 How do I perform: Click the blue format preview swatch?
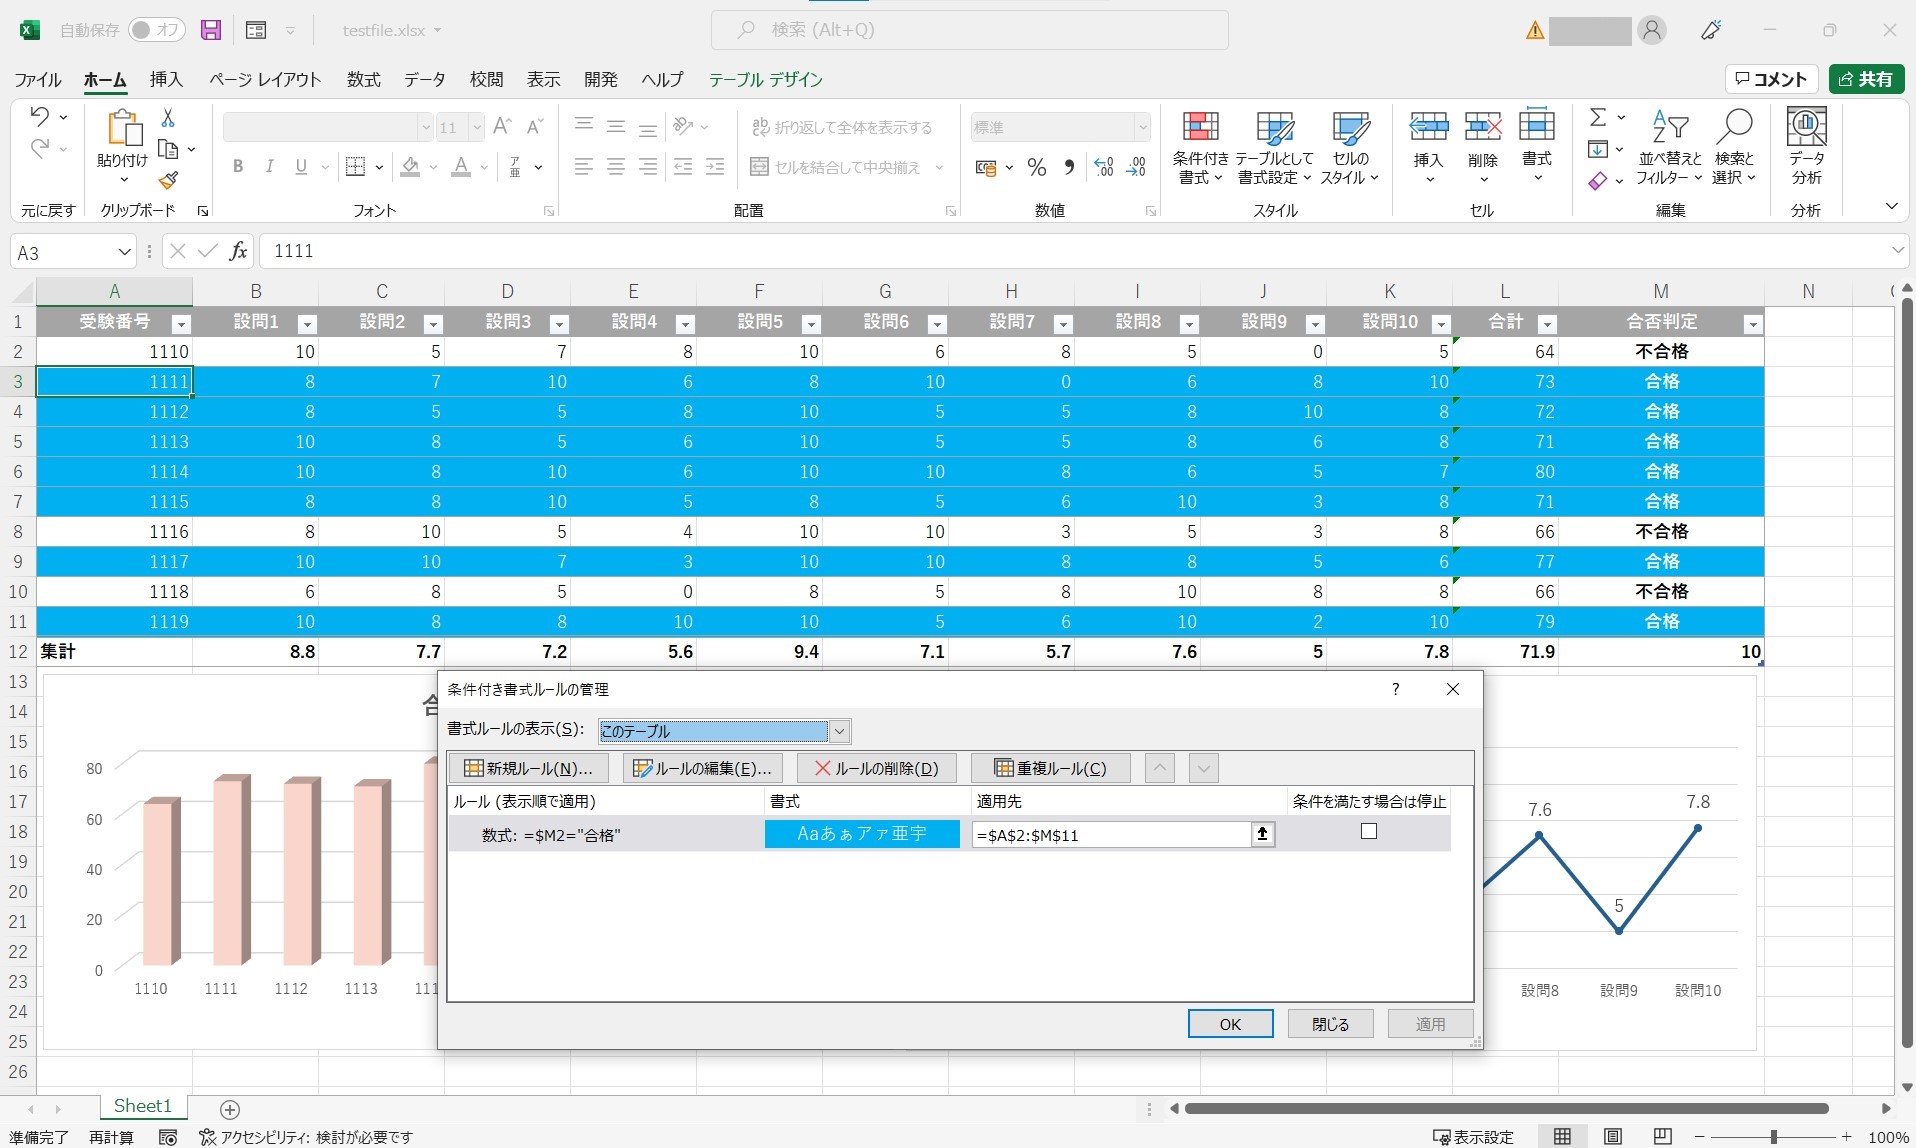pos(862,834)
